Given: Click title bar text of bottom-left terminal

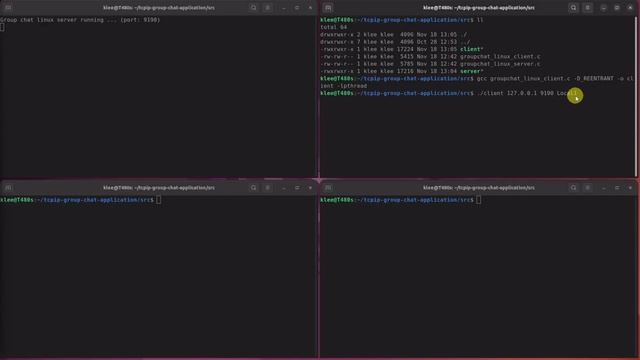Looking at the screenshot, I should click(x=159, y=187).
